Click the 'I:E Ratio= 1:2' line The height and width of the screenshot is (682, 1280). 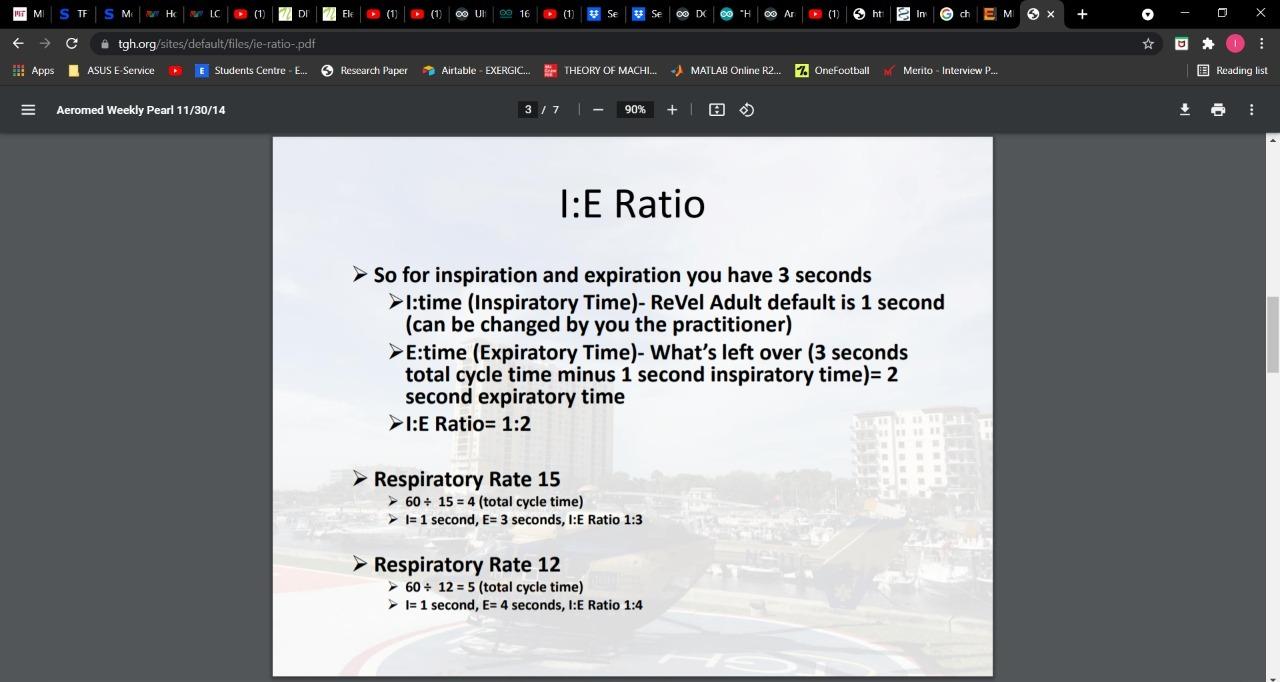click(x=468, y=423)
